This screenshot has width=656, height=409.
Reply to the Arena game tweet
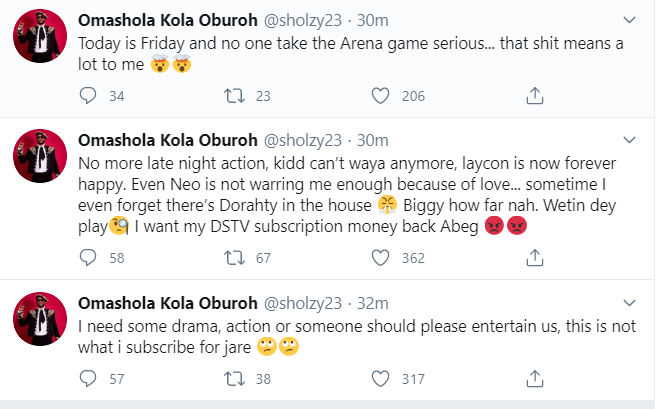tap(88, 96)
